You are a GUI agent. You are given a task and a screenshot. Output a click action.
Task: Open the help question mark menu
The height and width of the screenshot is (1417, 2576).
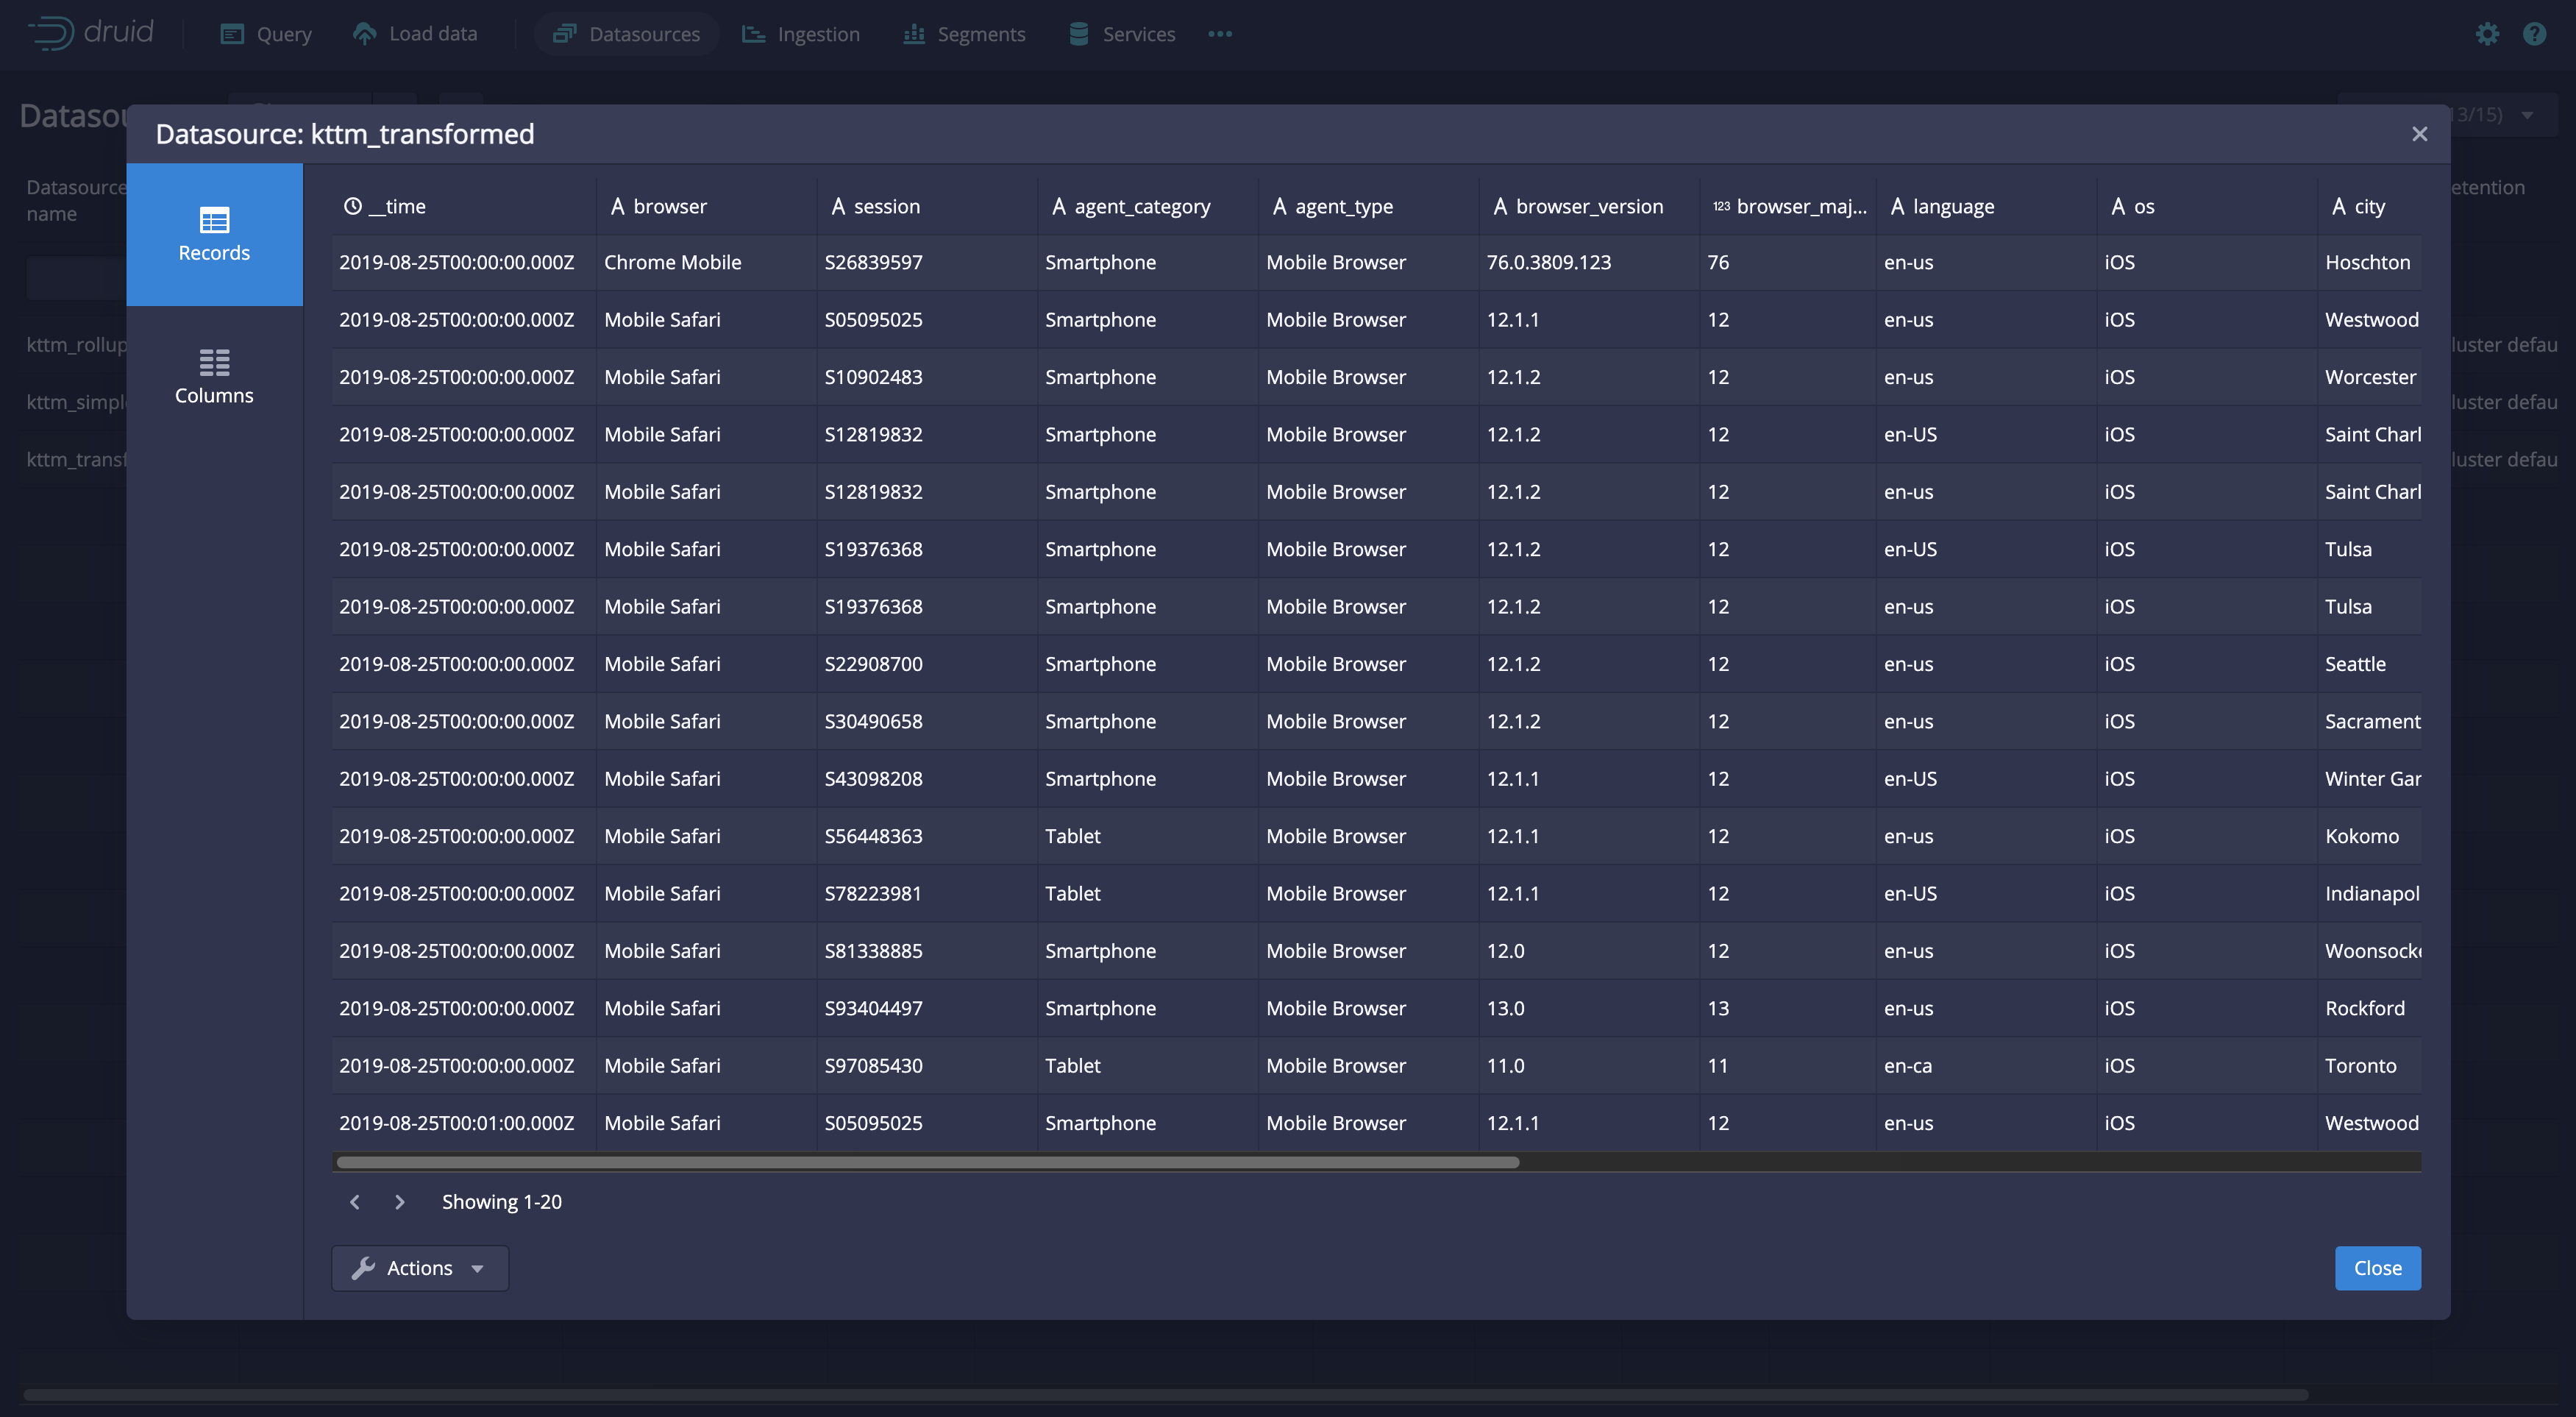[2534, 34]
